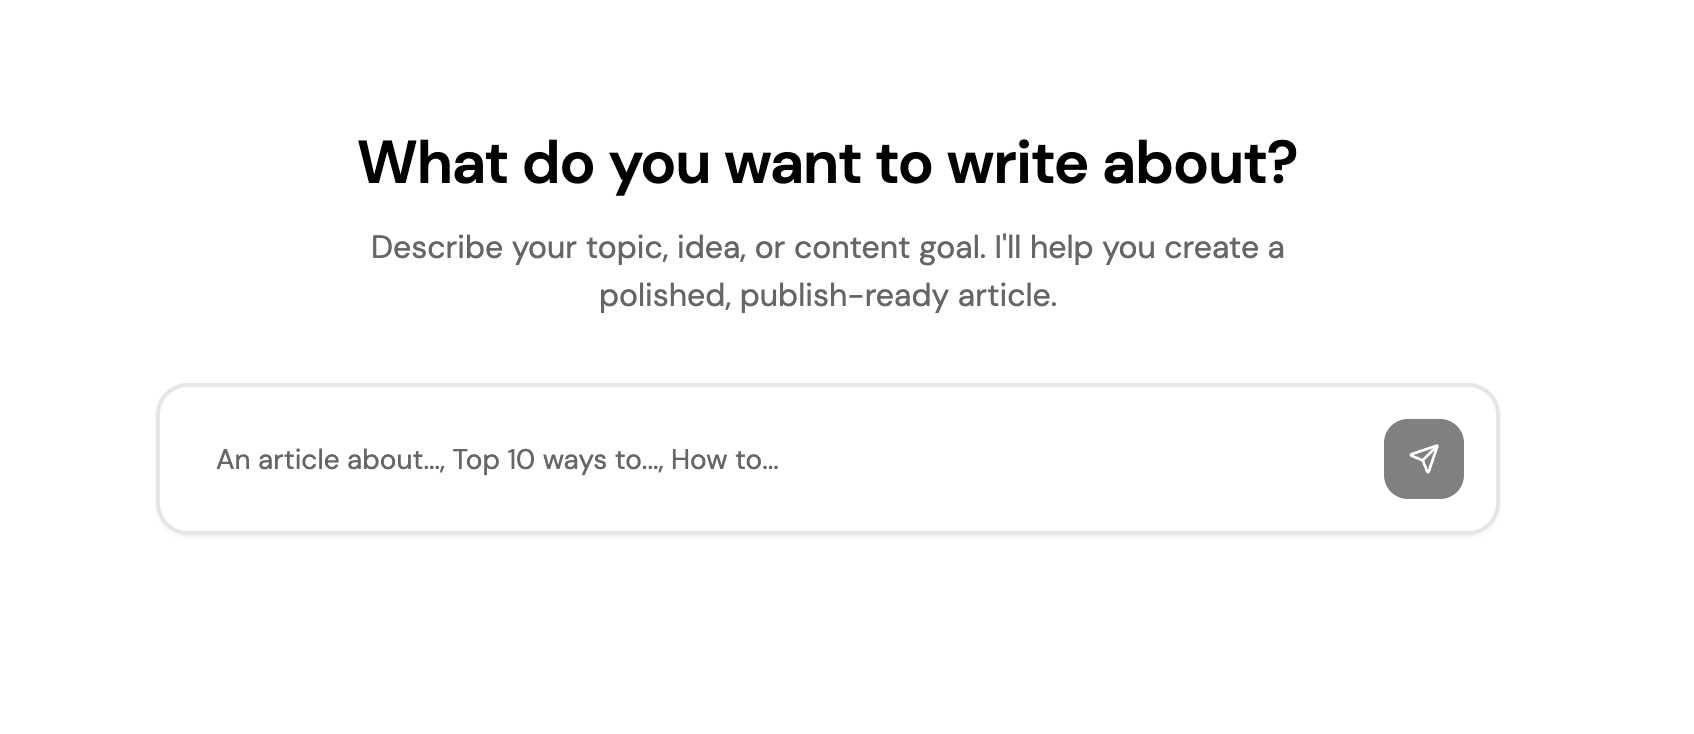This screenshot has width=1694, height=734.
Task: Click the 'I'll help you create a' text
Action: pos(1138,247)
